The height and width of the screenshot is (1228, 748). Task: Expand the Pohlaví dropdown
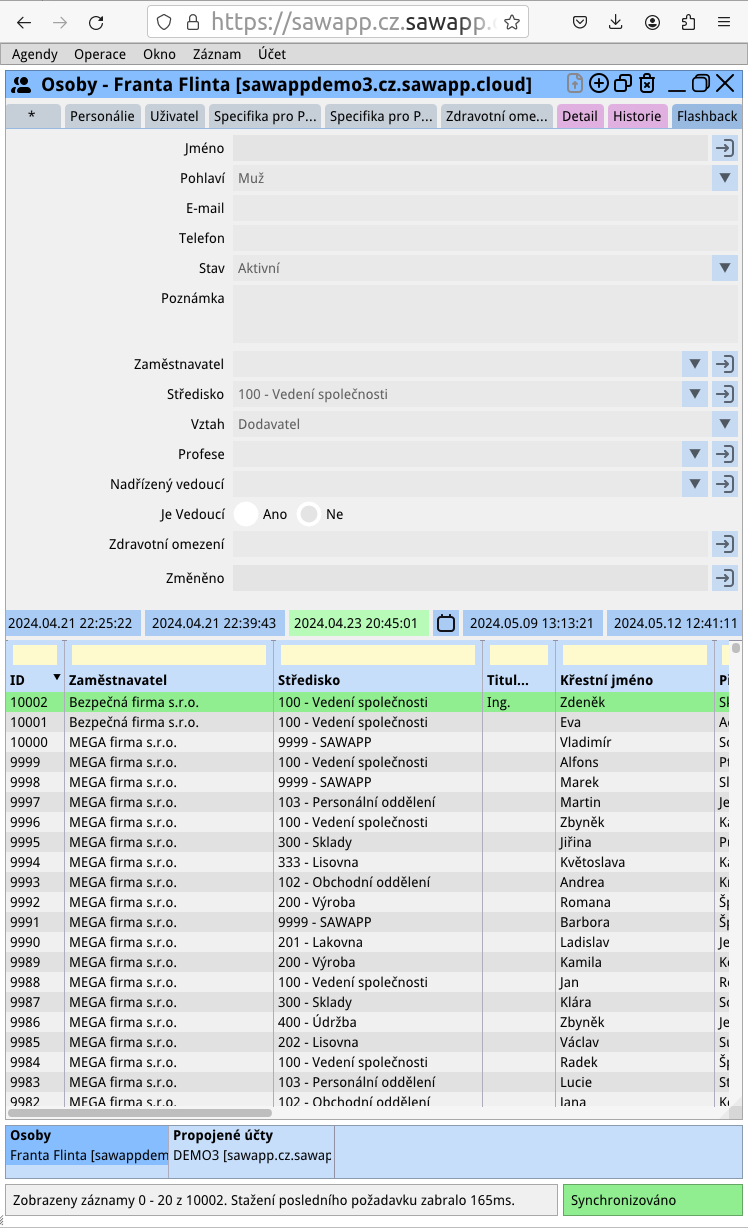724,178
